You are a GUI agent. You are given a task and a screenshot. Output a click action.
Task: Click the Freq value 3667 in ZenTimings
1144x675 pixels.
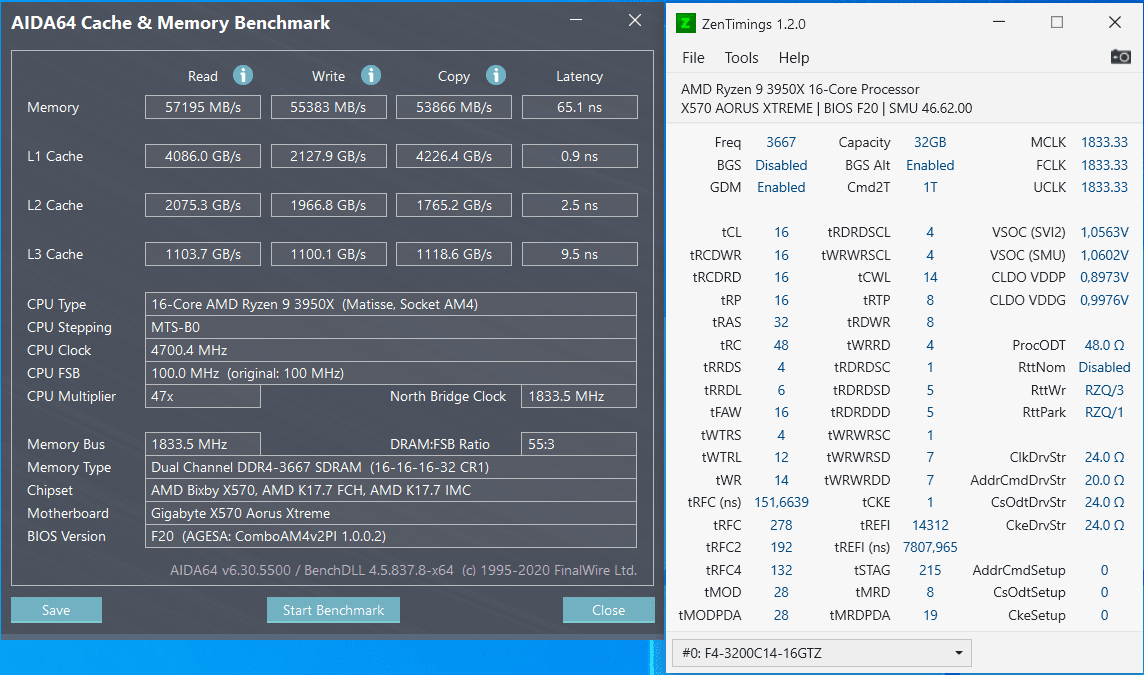pos(781,142)
